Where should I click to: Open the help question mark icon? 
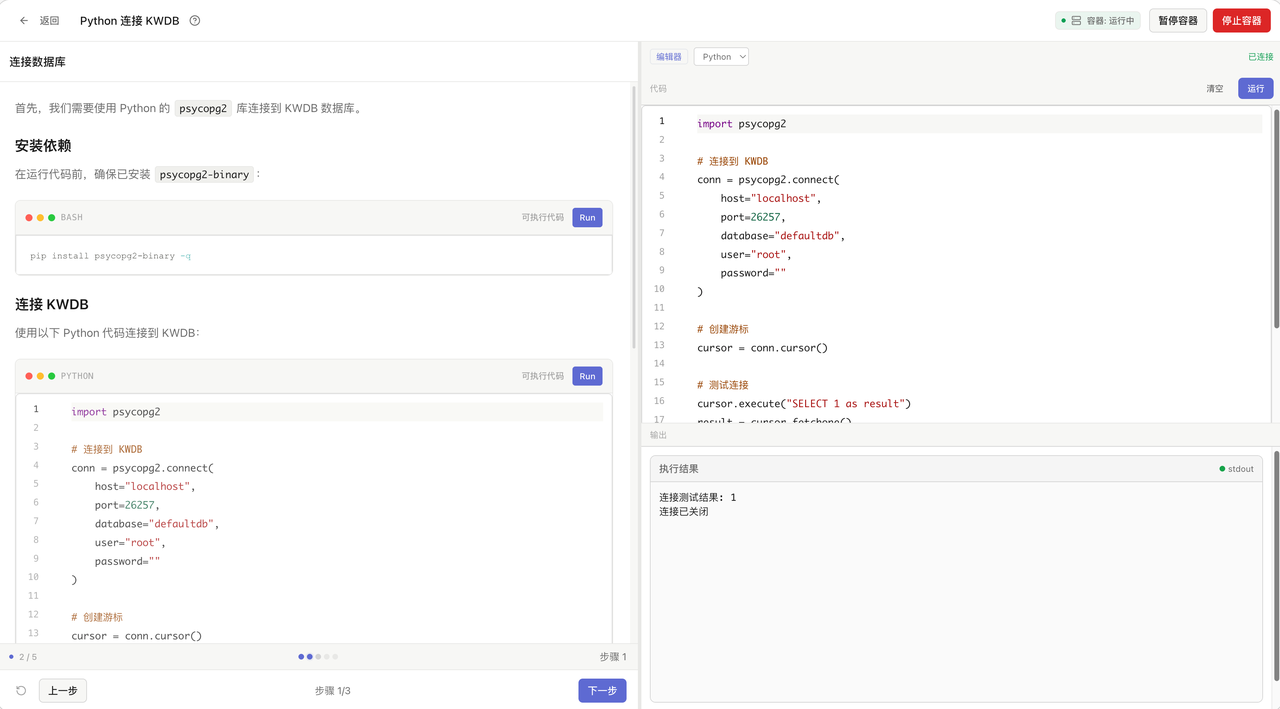pyautogui.click(x=195, y=20)
